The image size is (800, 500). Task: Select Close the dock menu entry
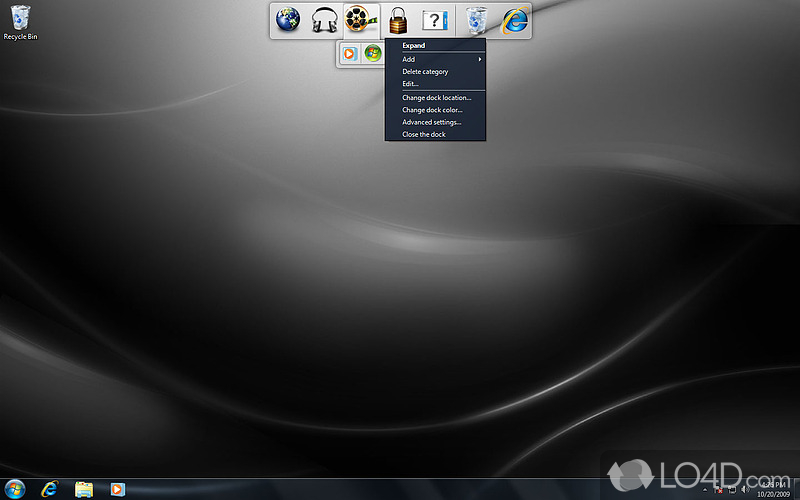point(424,134)
